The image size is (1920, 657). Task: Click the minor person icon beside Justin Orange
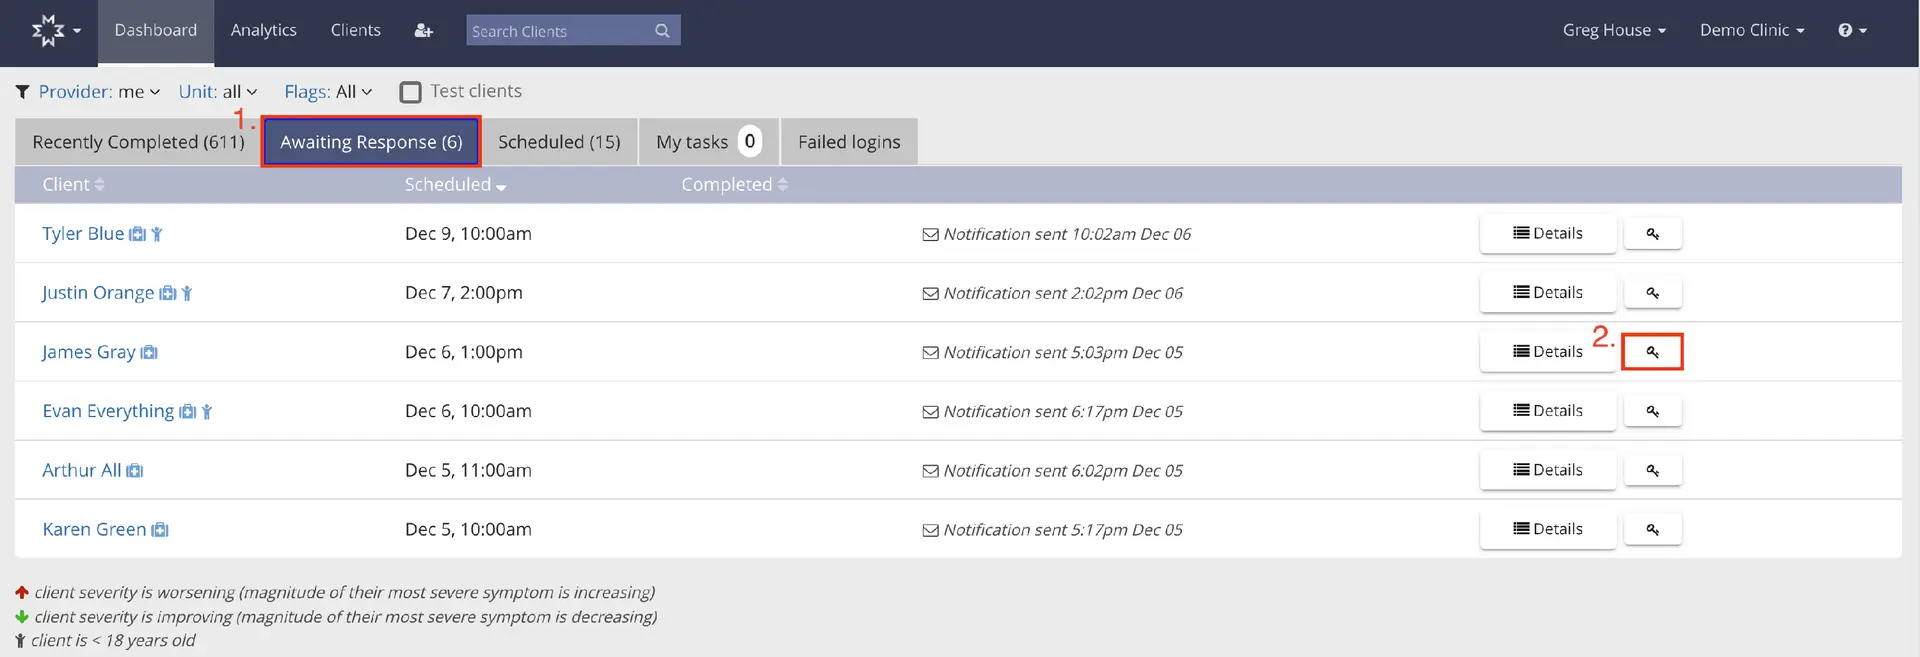tap(187, 293)
